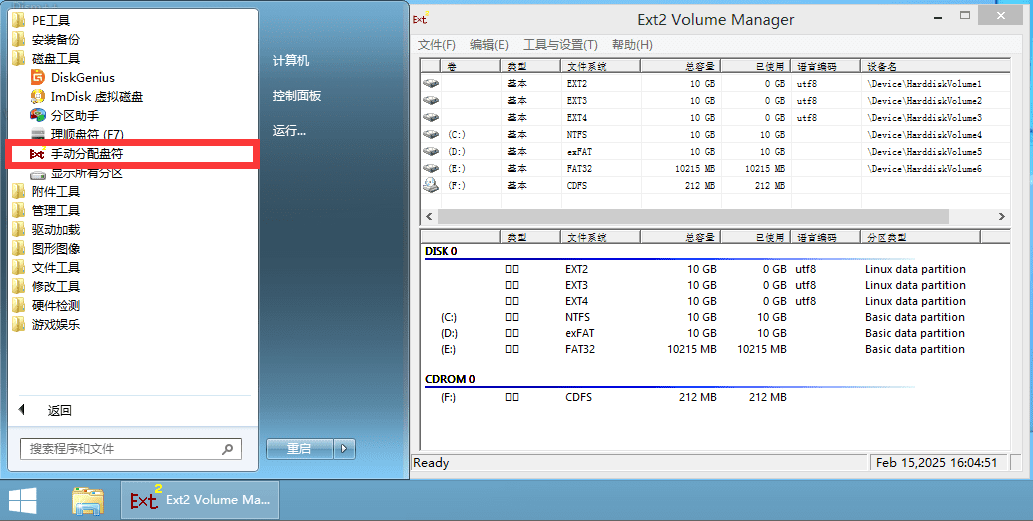Launch DiskGenius from the disk tools list
Viewport: 1033px width, 521px height.
pos(72,78)
